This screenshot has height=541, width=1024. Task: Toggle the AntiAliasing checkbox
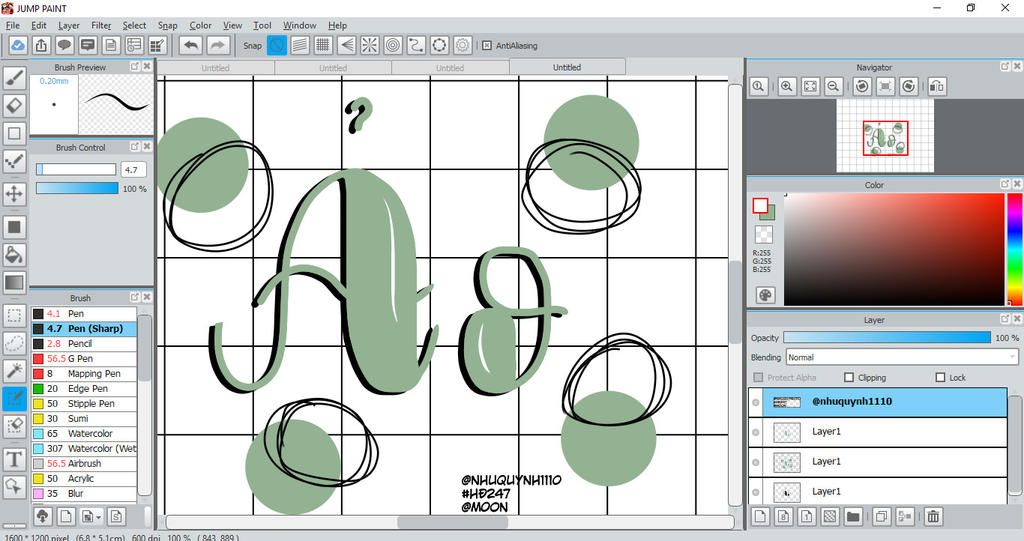[x=487, y=46]
